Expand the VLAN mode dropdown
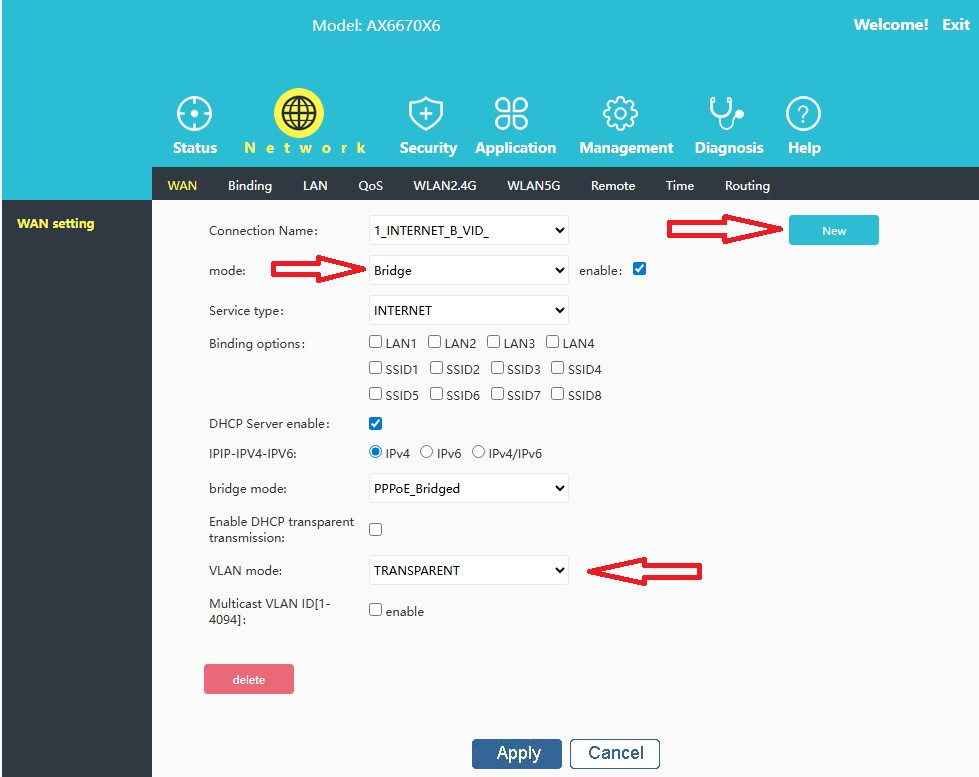Image resolution: width=979 pixels, height=777 pixels. (x=468, y=570)
